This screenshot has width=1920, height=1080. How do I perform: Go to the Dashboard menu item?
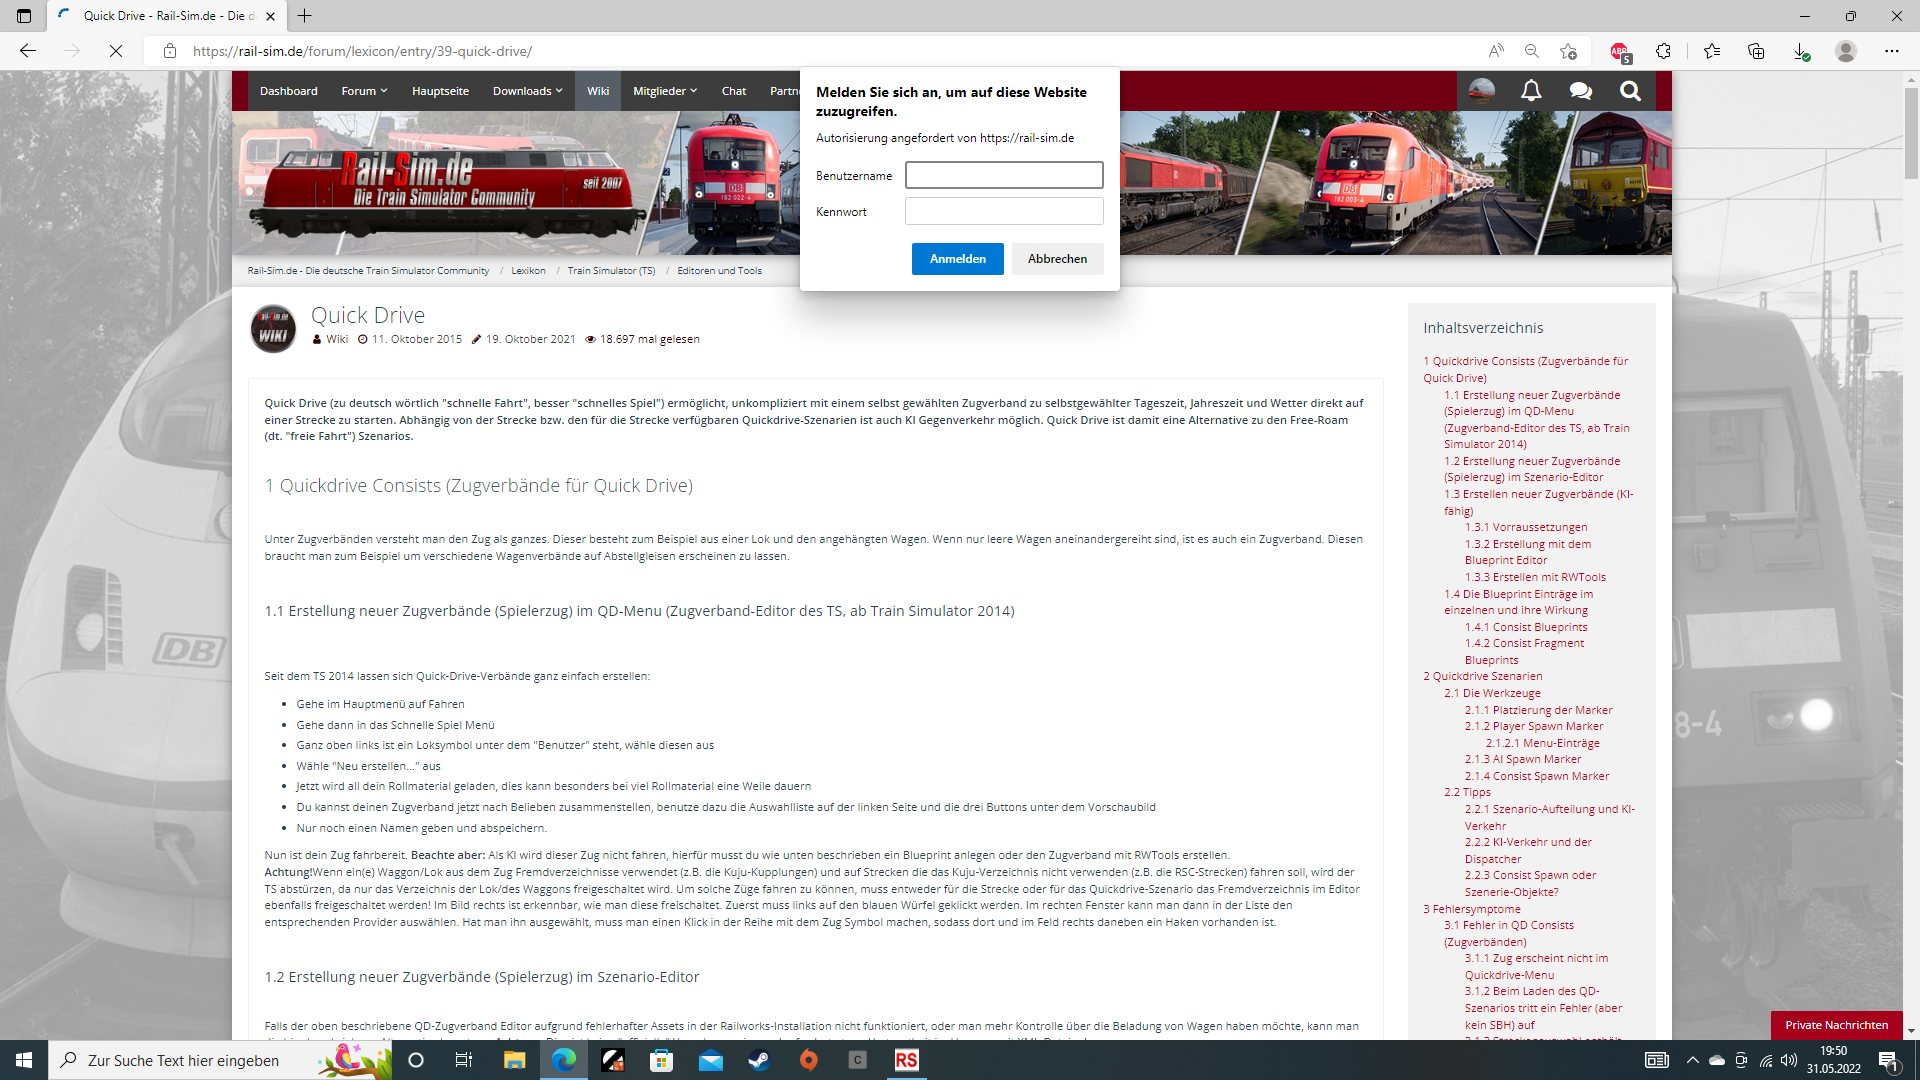tap(288, 91)
